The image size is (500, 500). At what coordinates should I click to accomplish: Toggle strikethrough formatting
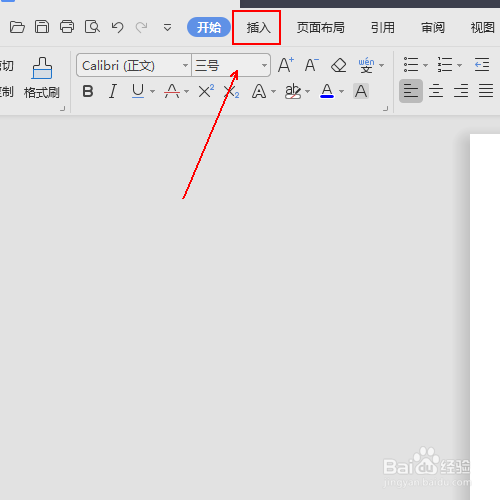click(172, 91)
